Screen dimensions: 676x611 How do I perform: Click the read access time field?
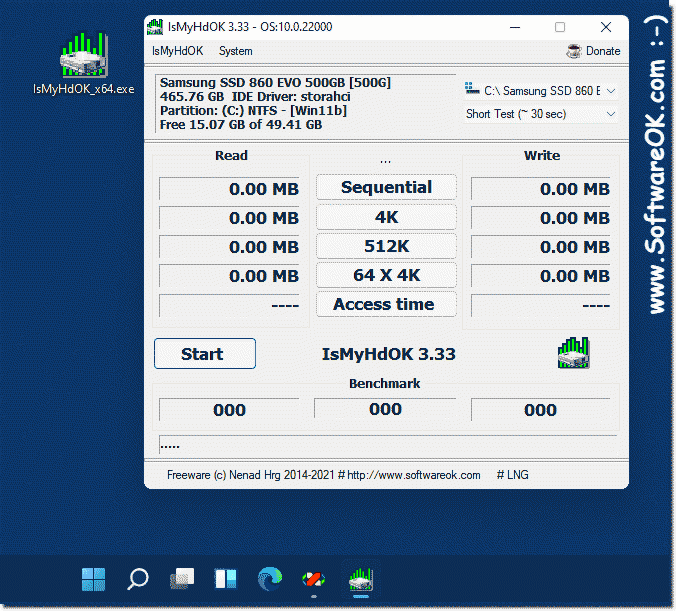(229, 305)
